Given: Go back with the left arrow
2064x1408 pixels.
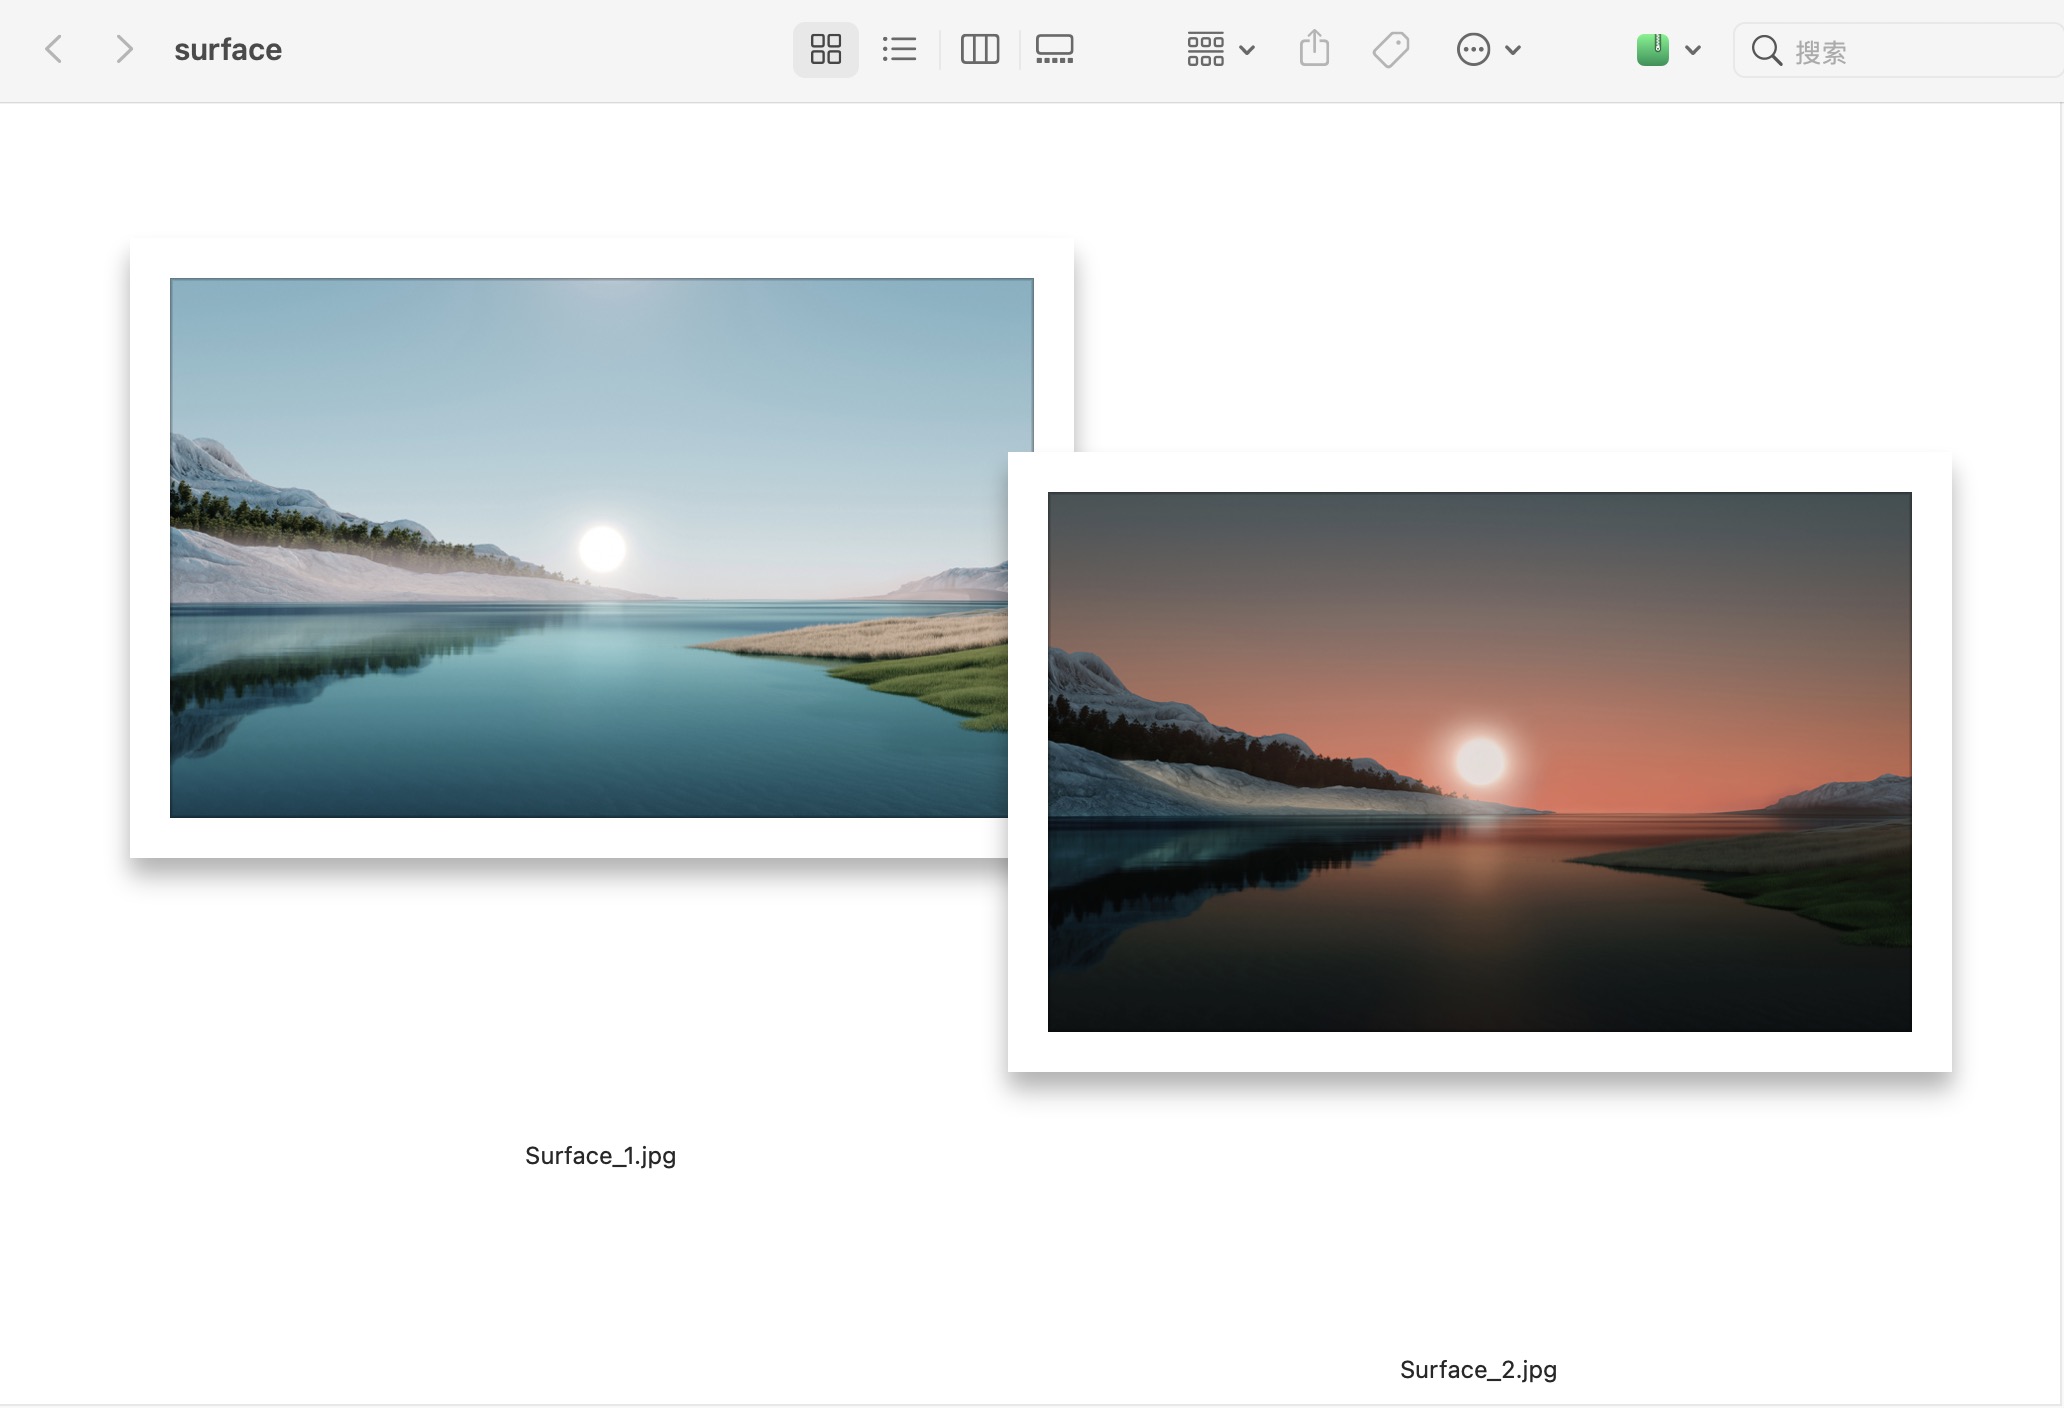Looking at the screenshot, I should (54, 49).
